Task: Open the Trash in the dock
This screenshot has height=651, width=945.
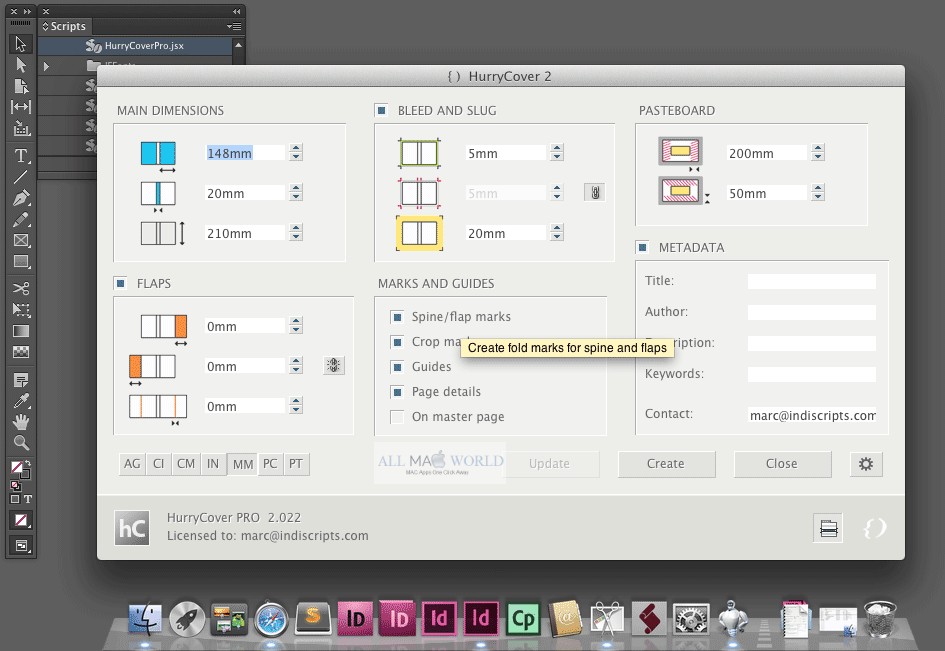Action: (x=880, y=619)
